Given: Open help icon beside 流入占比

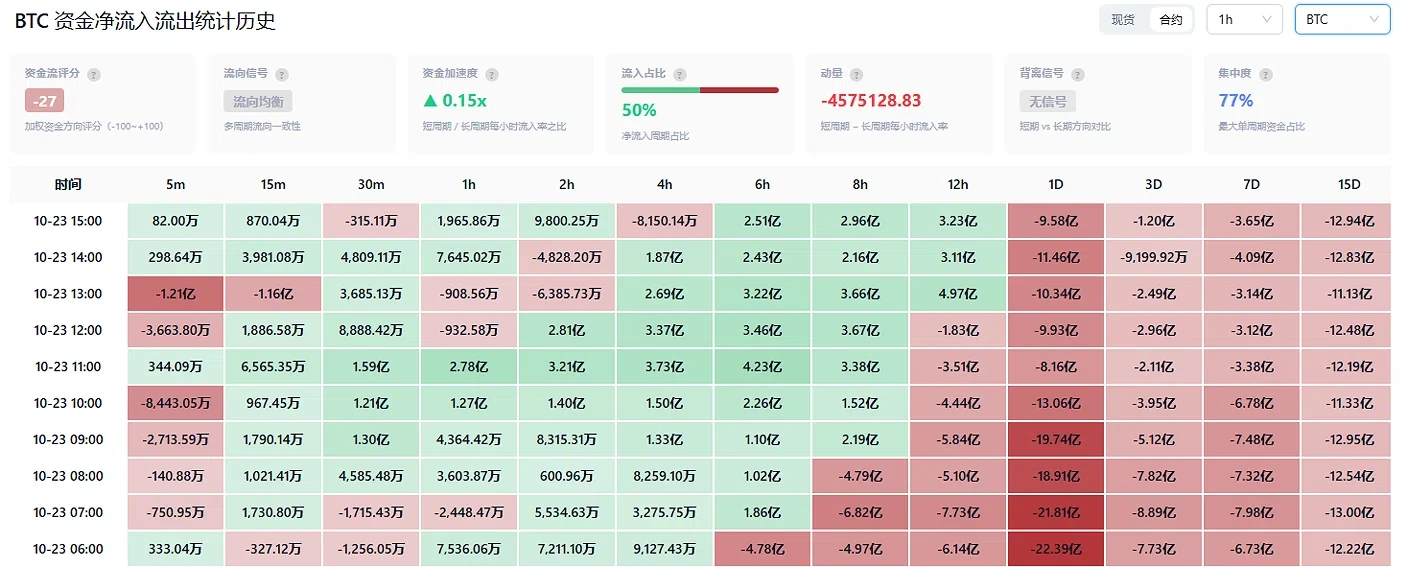Looking at the screenshot, I should click(x=680, y=74).
